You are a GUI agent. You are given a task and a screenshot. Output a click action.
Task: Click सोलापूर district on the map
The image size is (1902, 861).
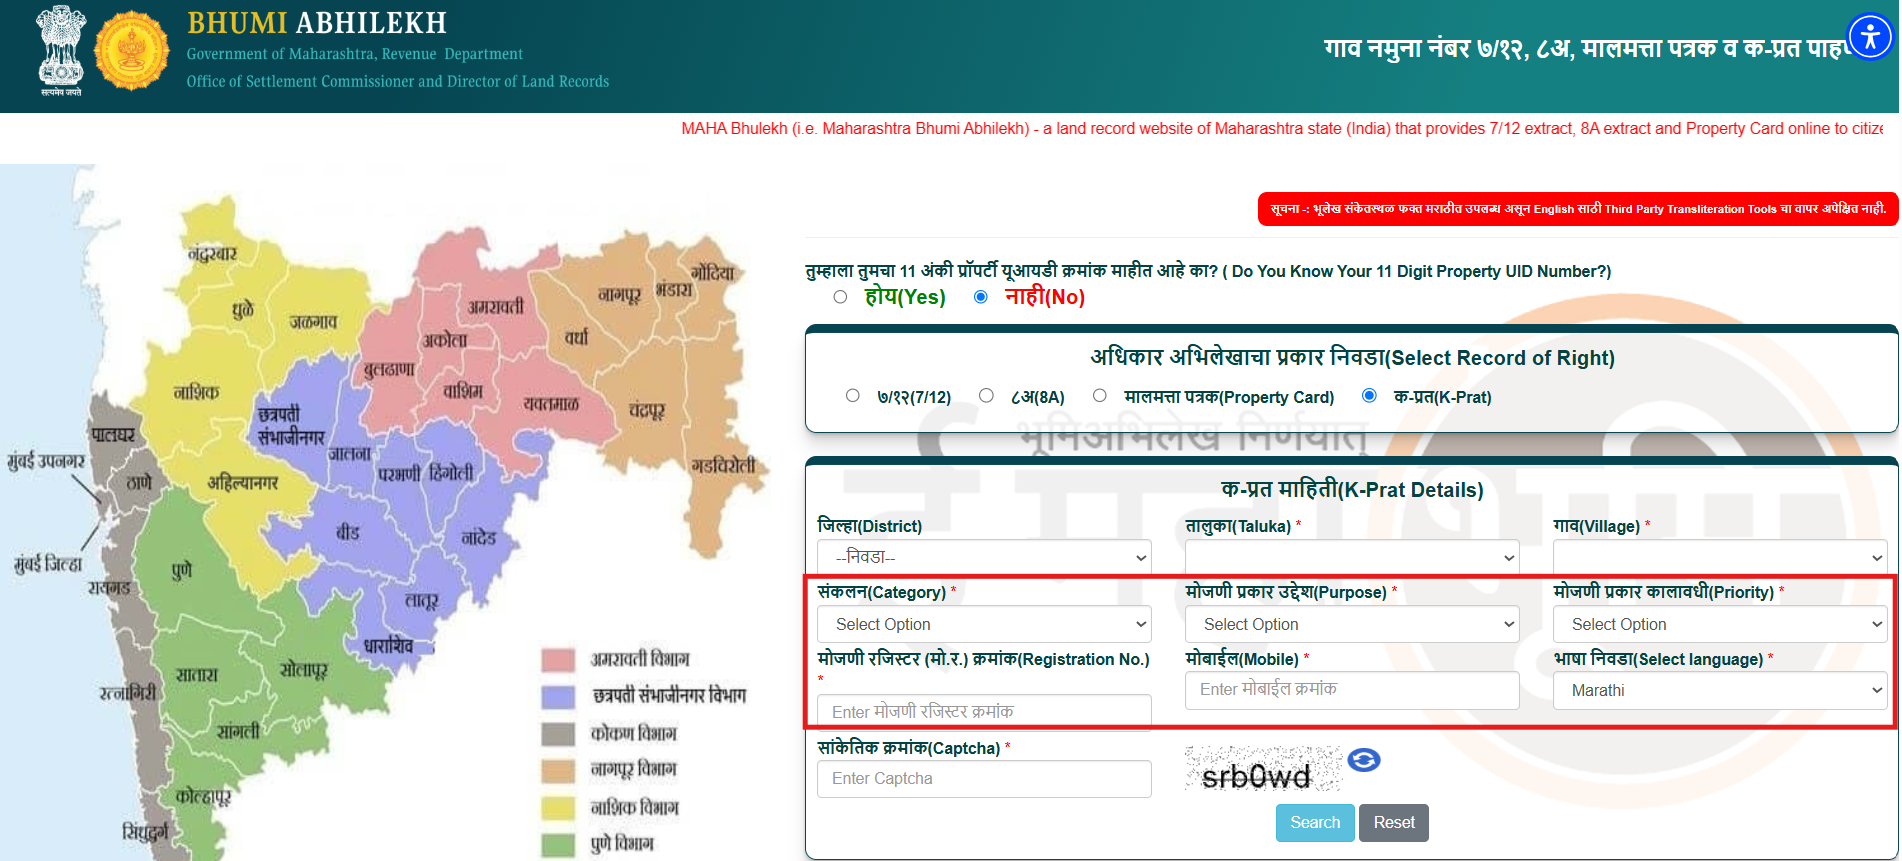pyautogui.click(x=303, y=669)
